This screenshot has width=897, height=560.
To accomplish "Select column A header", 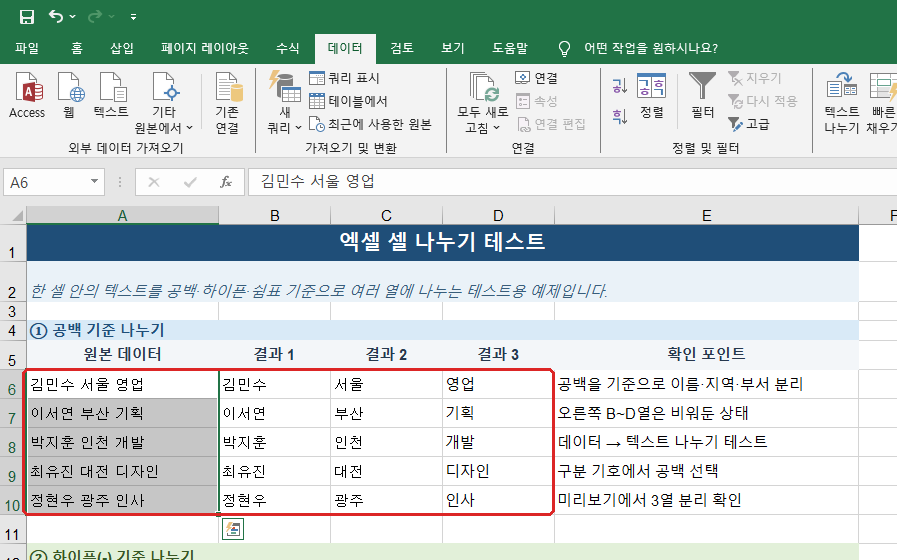I will [122, 216].
